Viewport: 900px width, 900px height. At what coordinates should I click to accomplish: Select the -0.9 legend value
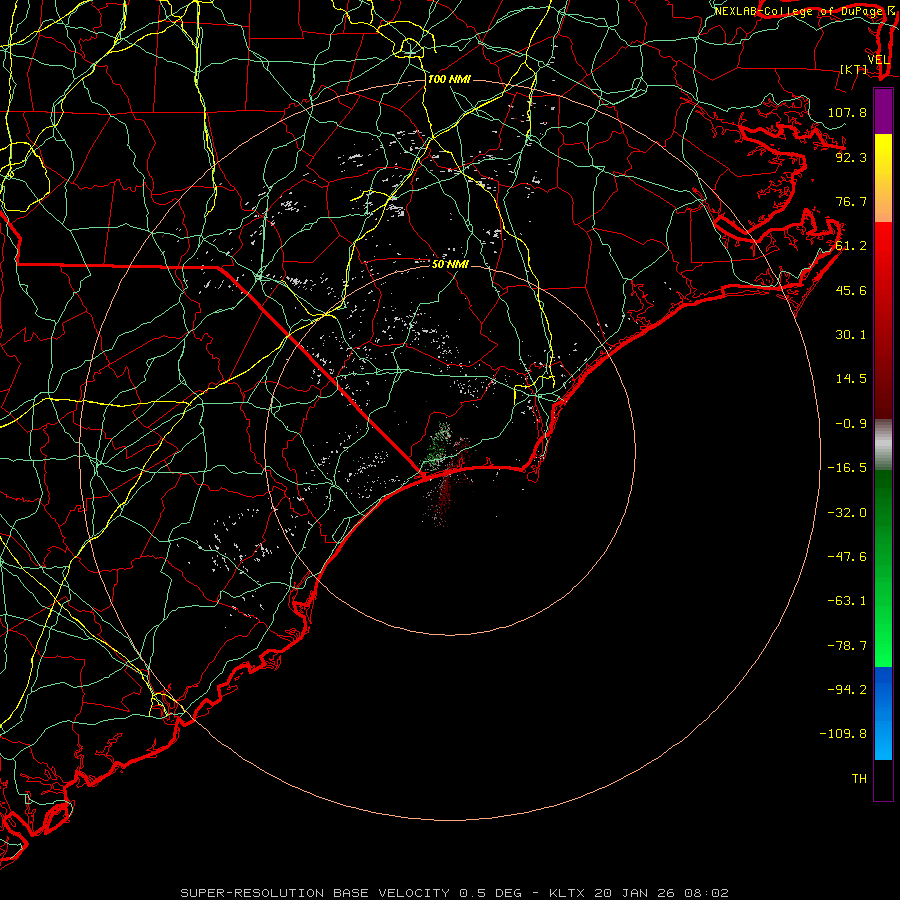click(x=851, y=424)
